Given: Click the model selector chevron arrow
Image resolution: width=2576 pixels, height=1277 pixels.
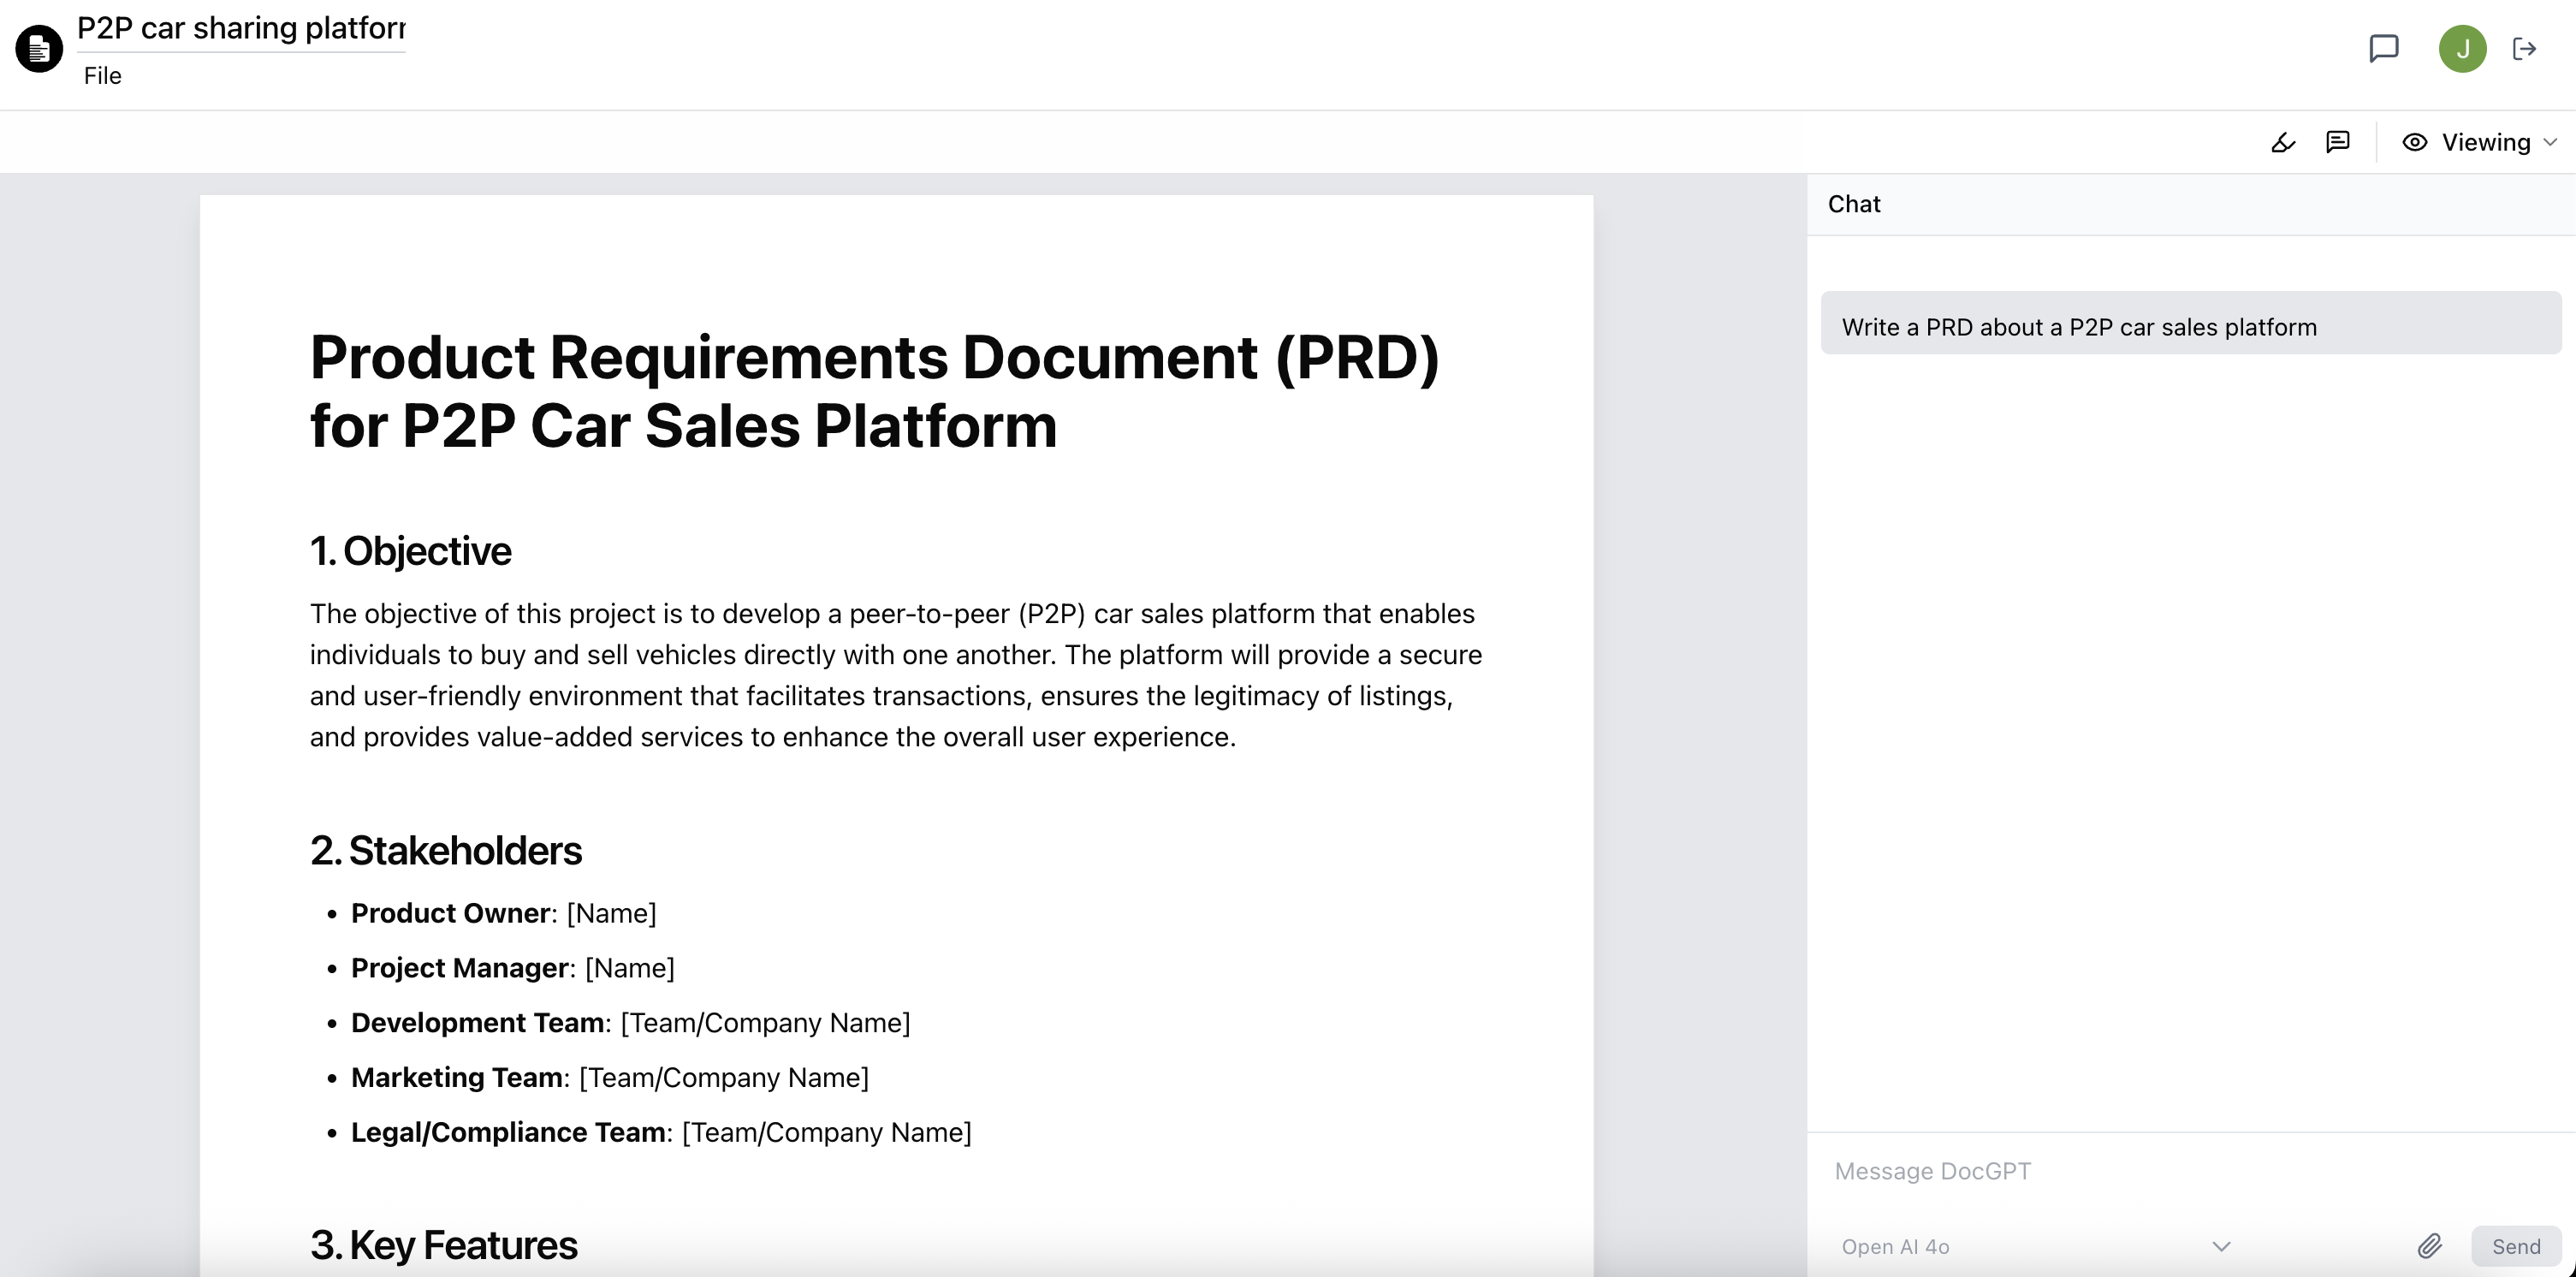Looking at the screenshot, I should click(2221, 1246).
